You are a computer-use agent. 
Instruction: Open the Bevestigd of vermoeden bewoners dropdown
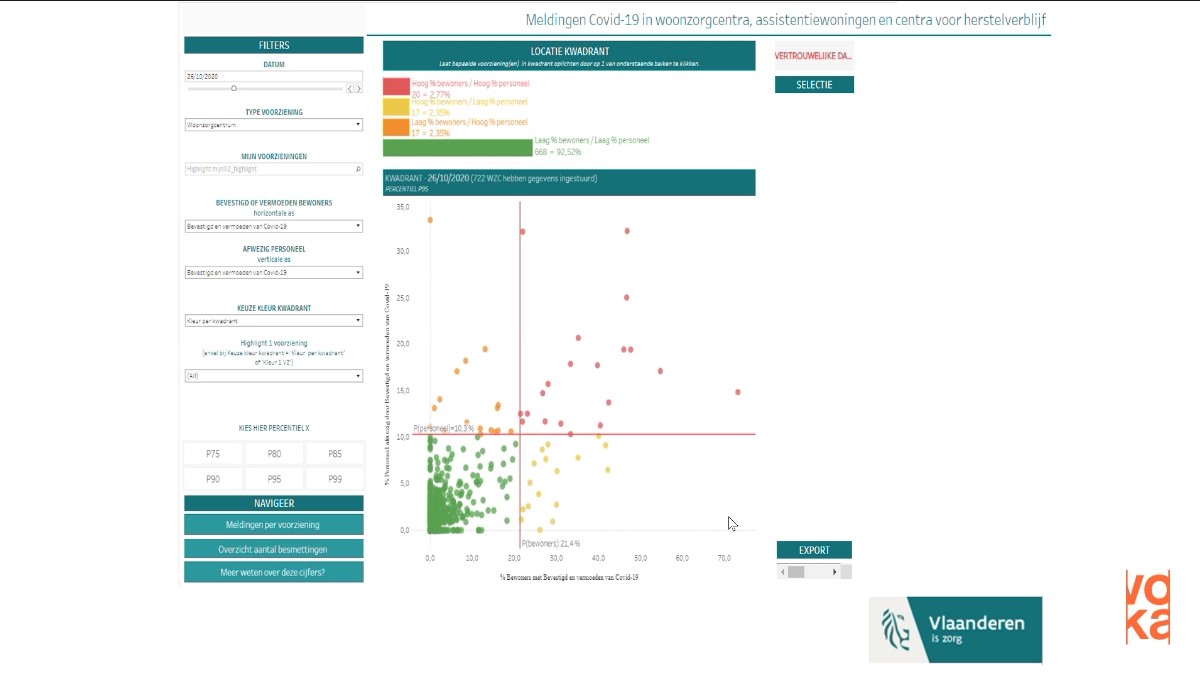pyautogui.click(x=273, y=226)
